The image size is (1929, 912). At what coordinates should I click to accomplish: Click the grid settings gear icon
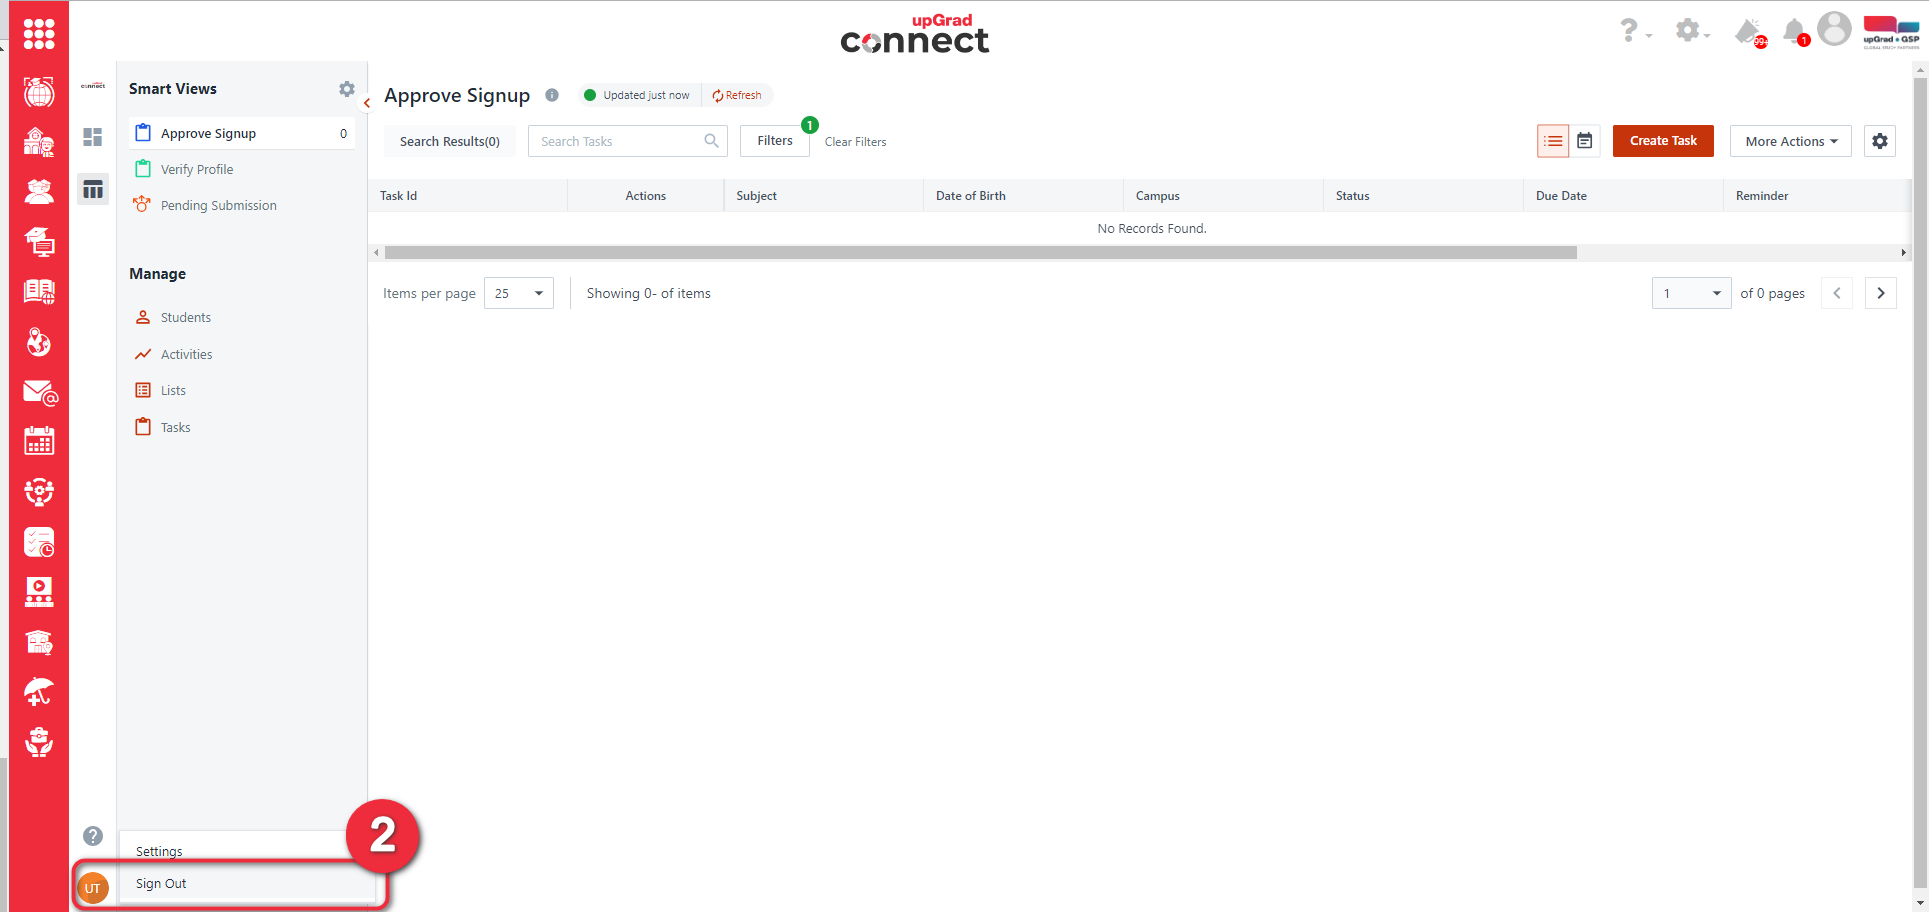pyautogui.click(x=1880, y=141)
